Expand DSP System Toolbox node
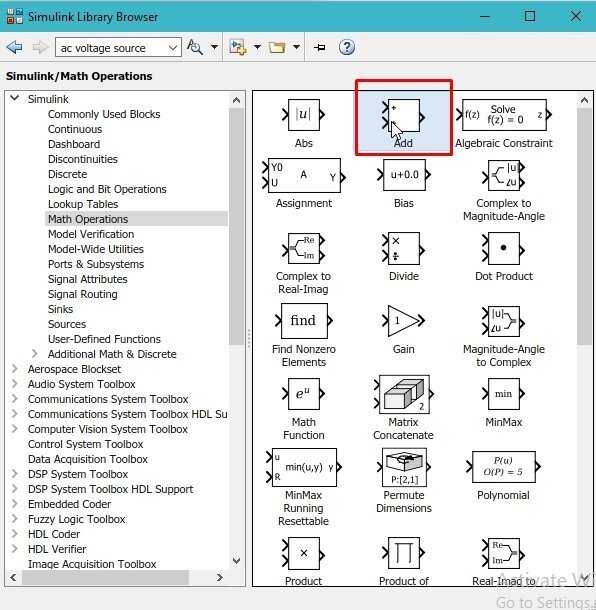This screenshot has height=610, width=596. (x=15, y=473)
